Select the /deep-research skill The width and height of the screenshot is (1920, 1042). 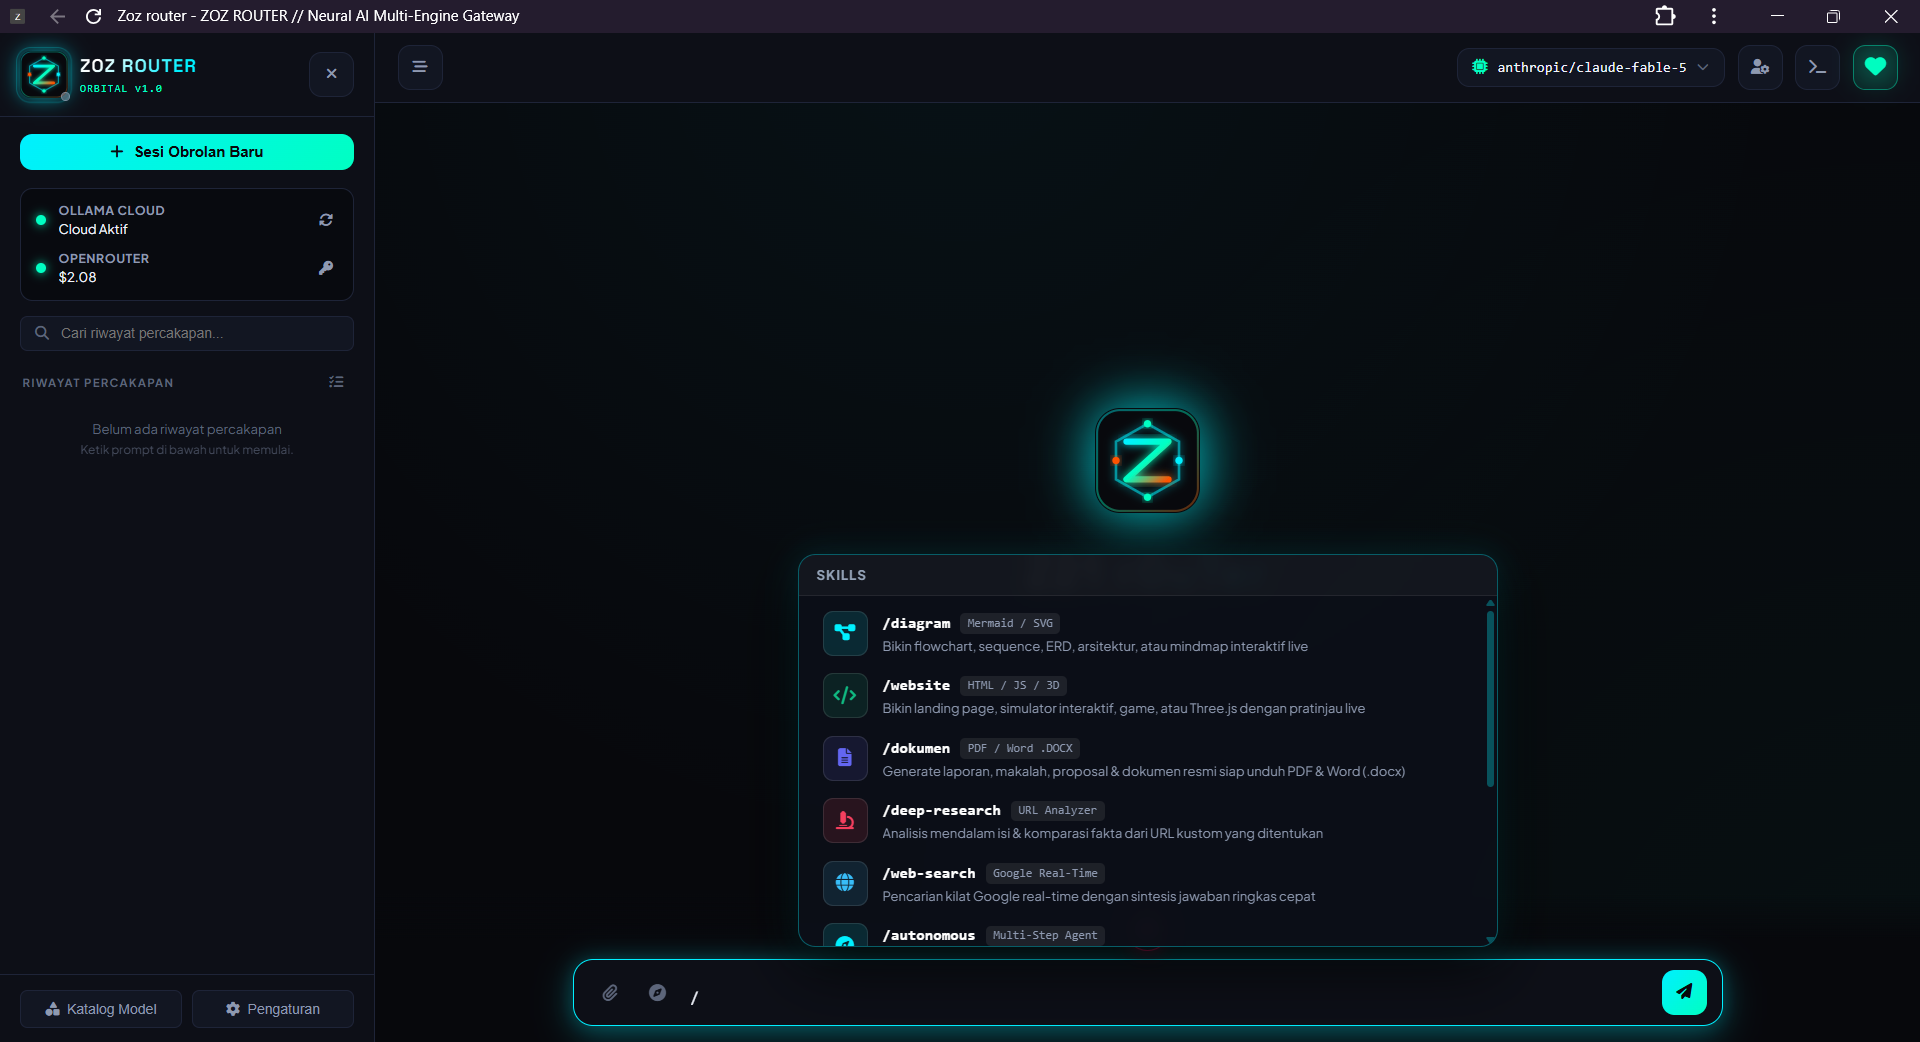click(1145, 821)
